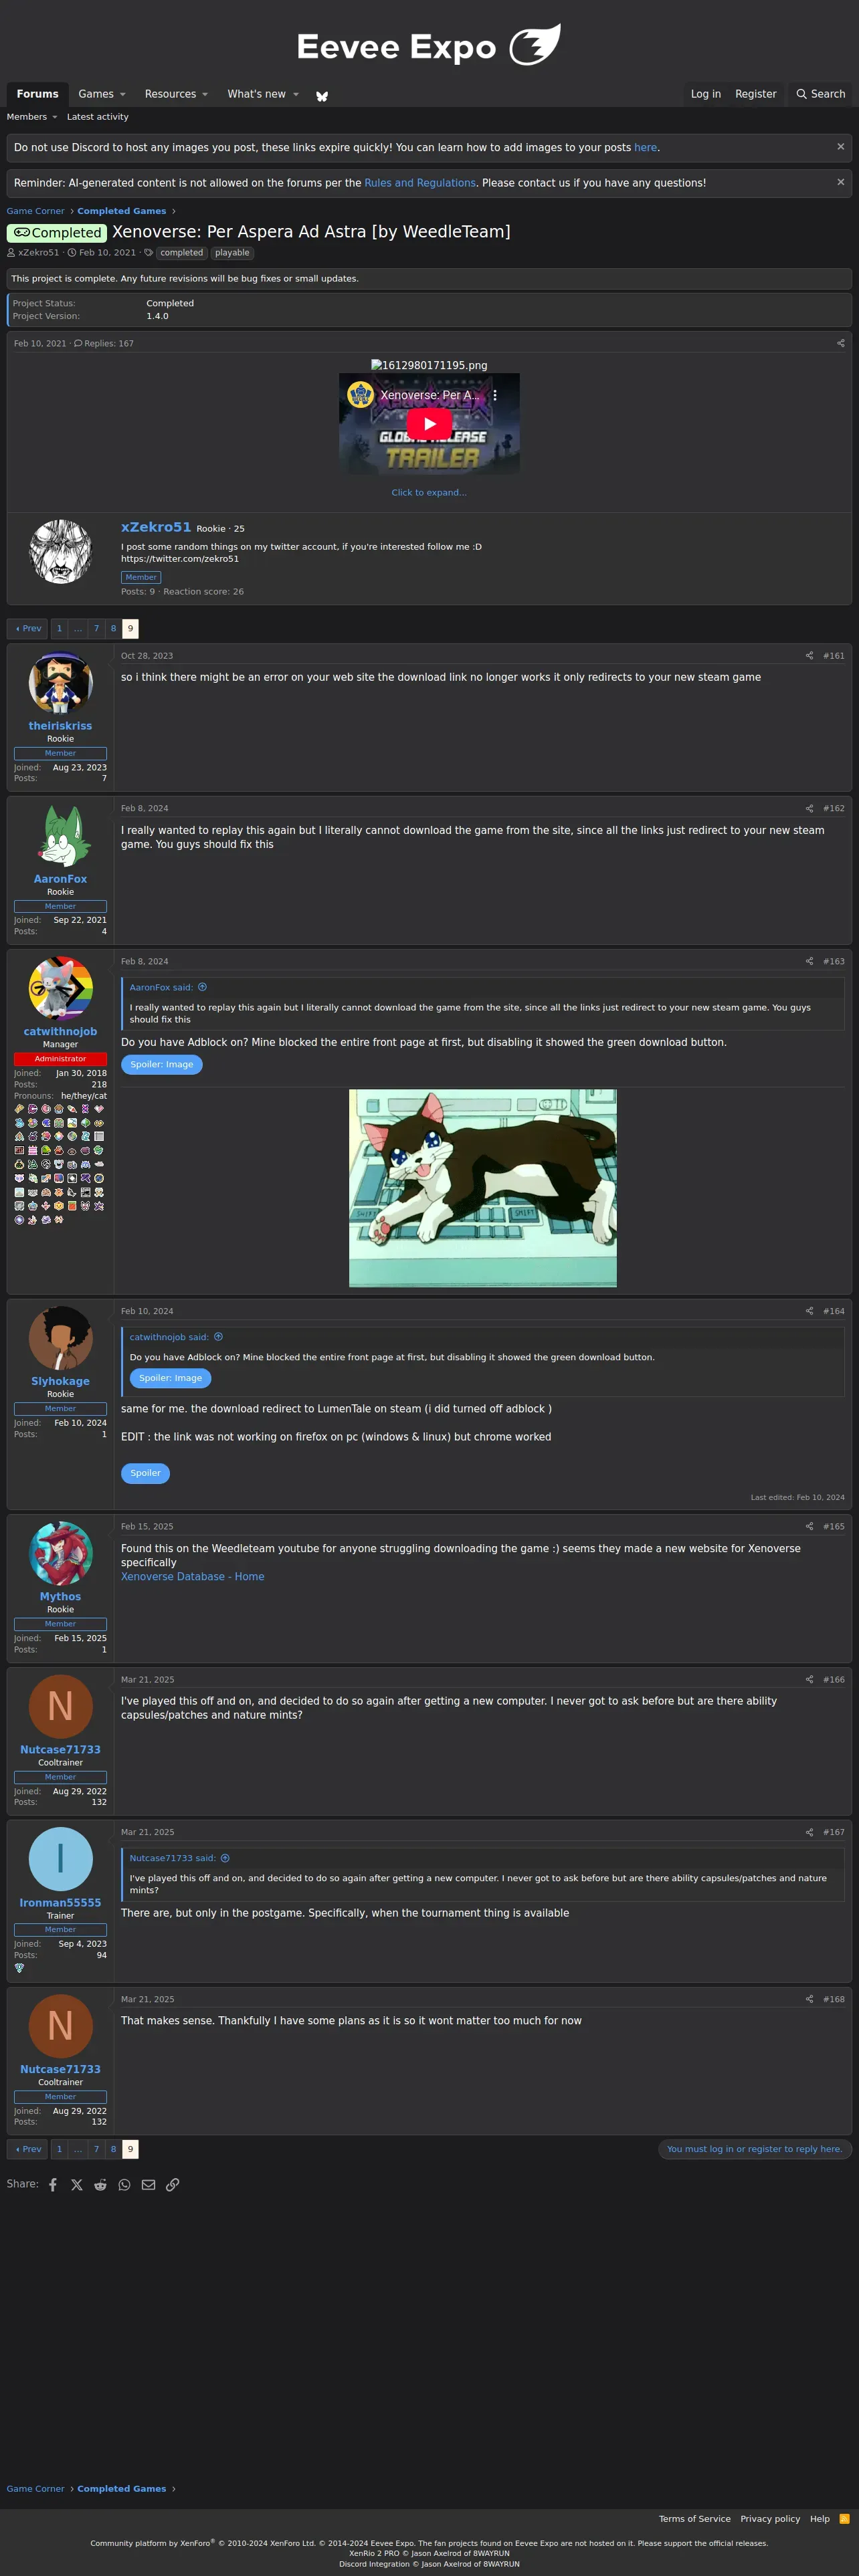The height and width of the screenshot is (2576, 859).
Task: Open YouTube video options three-dot menu
Action: pyautogui.click(x=494, y=395)
